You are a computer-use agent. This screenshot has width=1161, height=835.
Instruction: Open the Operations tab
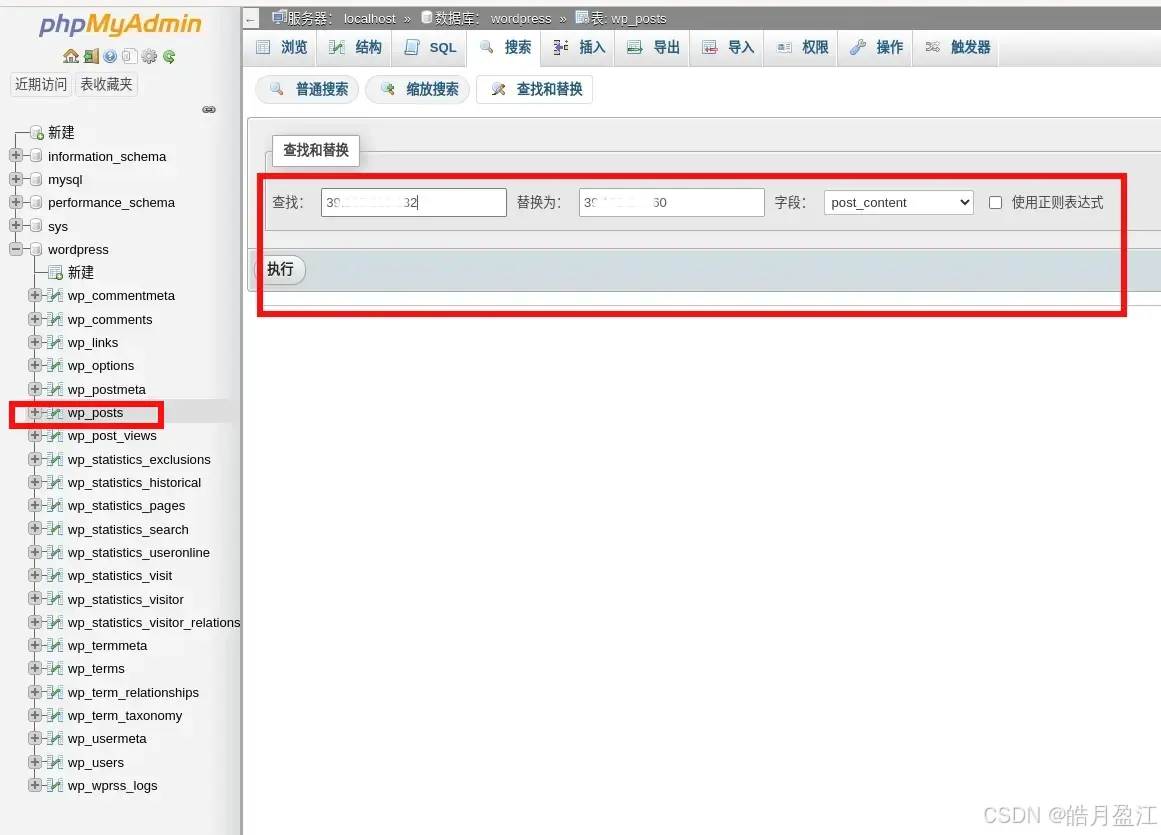(876, 47)
